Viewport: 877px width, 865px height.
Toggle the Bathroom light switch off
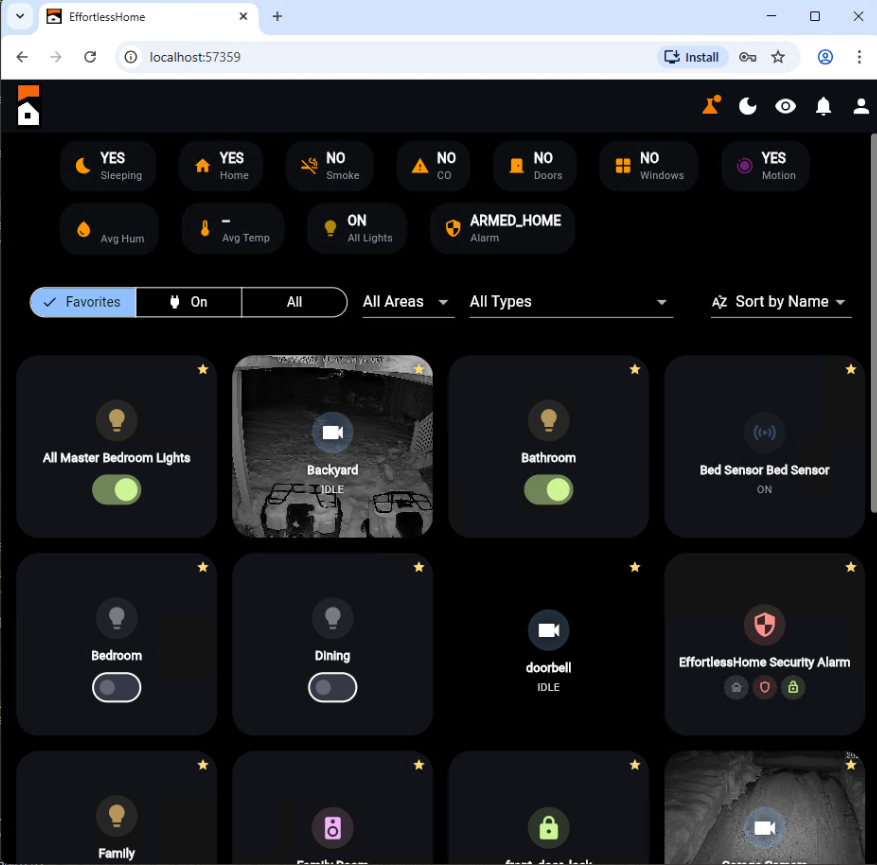pos(548,490)
